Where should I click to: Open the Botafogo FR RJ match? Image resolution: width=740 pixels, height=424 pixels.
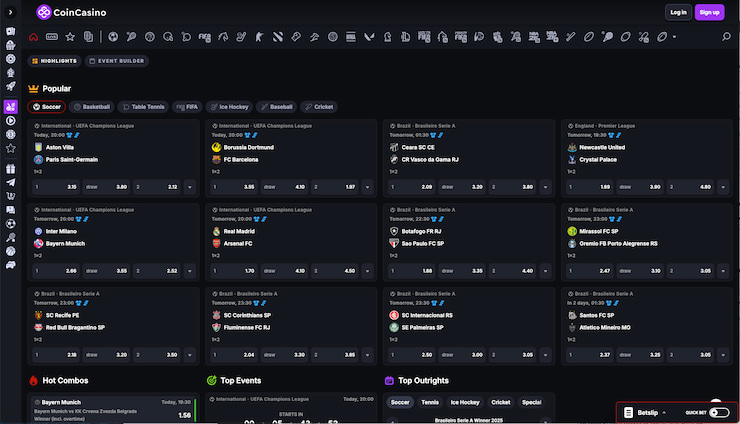(421, 231)
